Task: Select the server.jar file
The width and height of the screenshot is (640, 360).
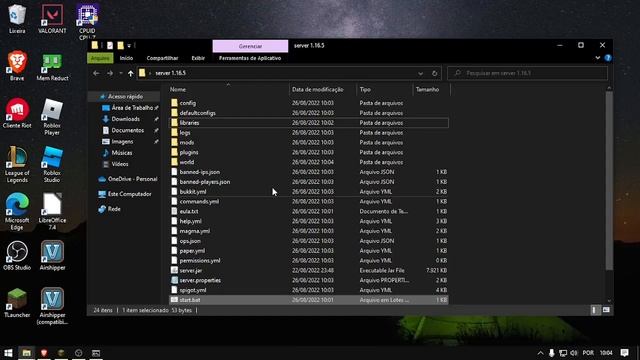Action: [309, 270]
